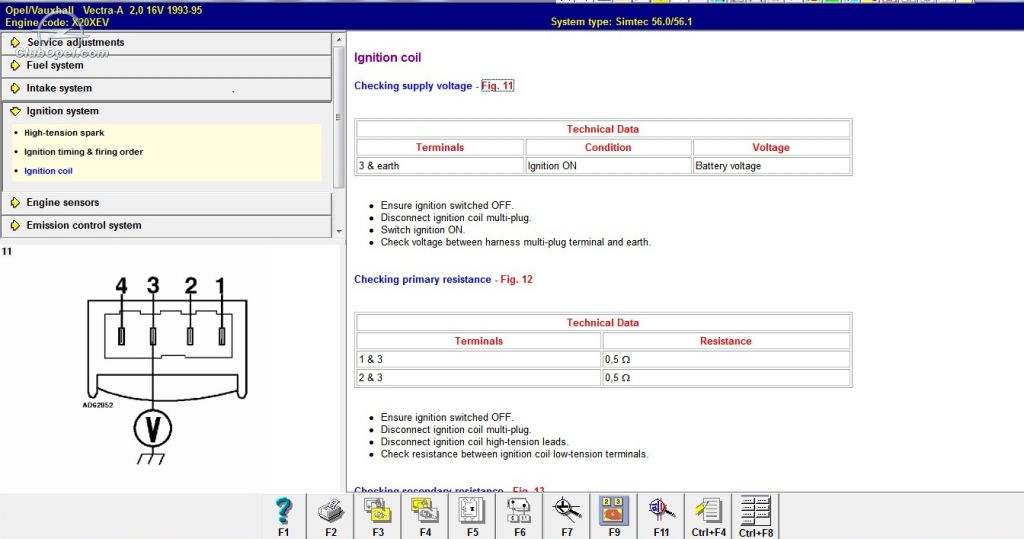Click the 'Ignition coil' page title
This screenshot has height=539, width=1024.
[x=387, y=57]
